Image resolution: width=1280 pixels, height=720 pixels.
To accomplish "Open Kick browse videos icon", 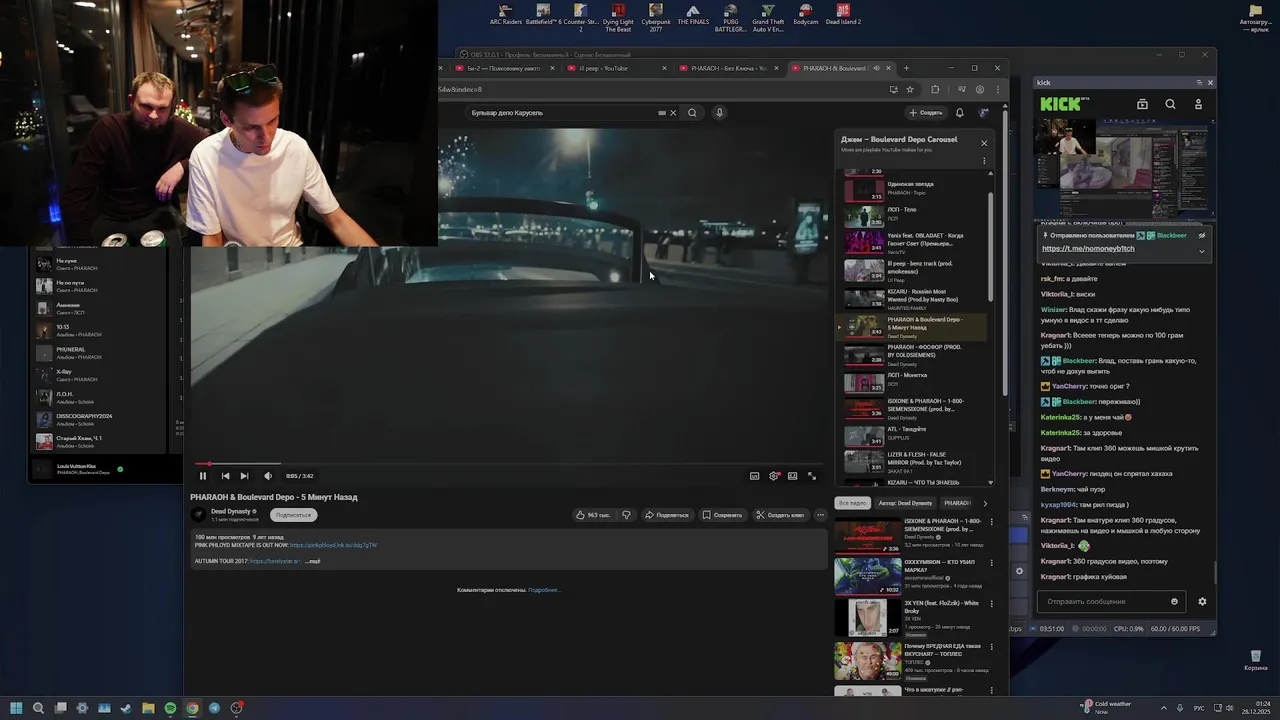I will (1142, 104).
